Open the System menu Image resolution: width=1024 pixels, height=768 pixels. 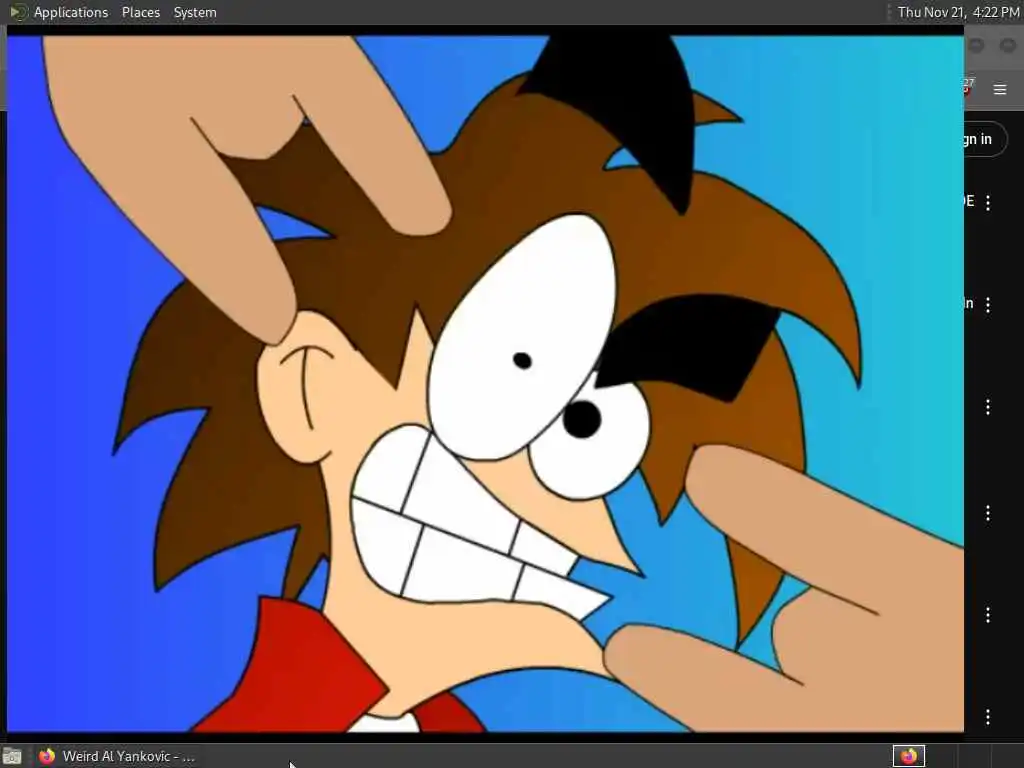(x=195, y=12)
